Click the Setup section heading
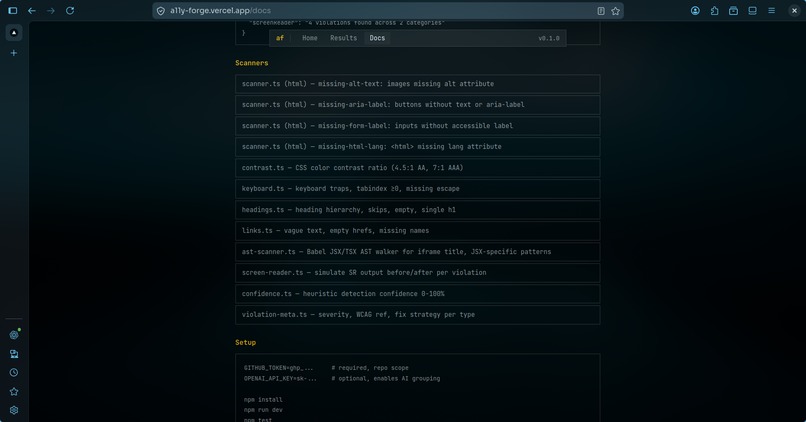Screen dimensions: 806x422 (245, 342)
